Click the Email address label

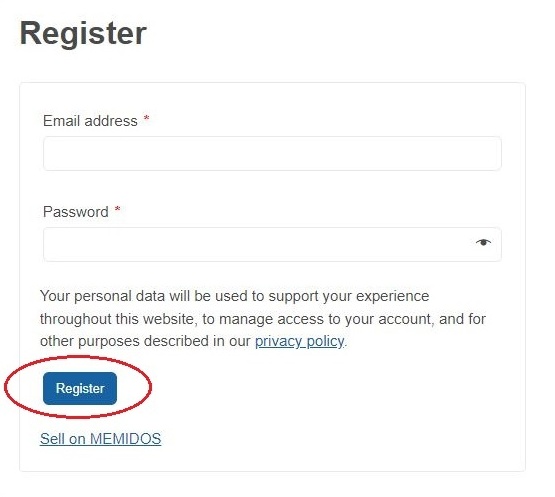point(90,121)
